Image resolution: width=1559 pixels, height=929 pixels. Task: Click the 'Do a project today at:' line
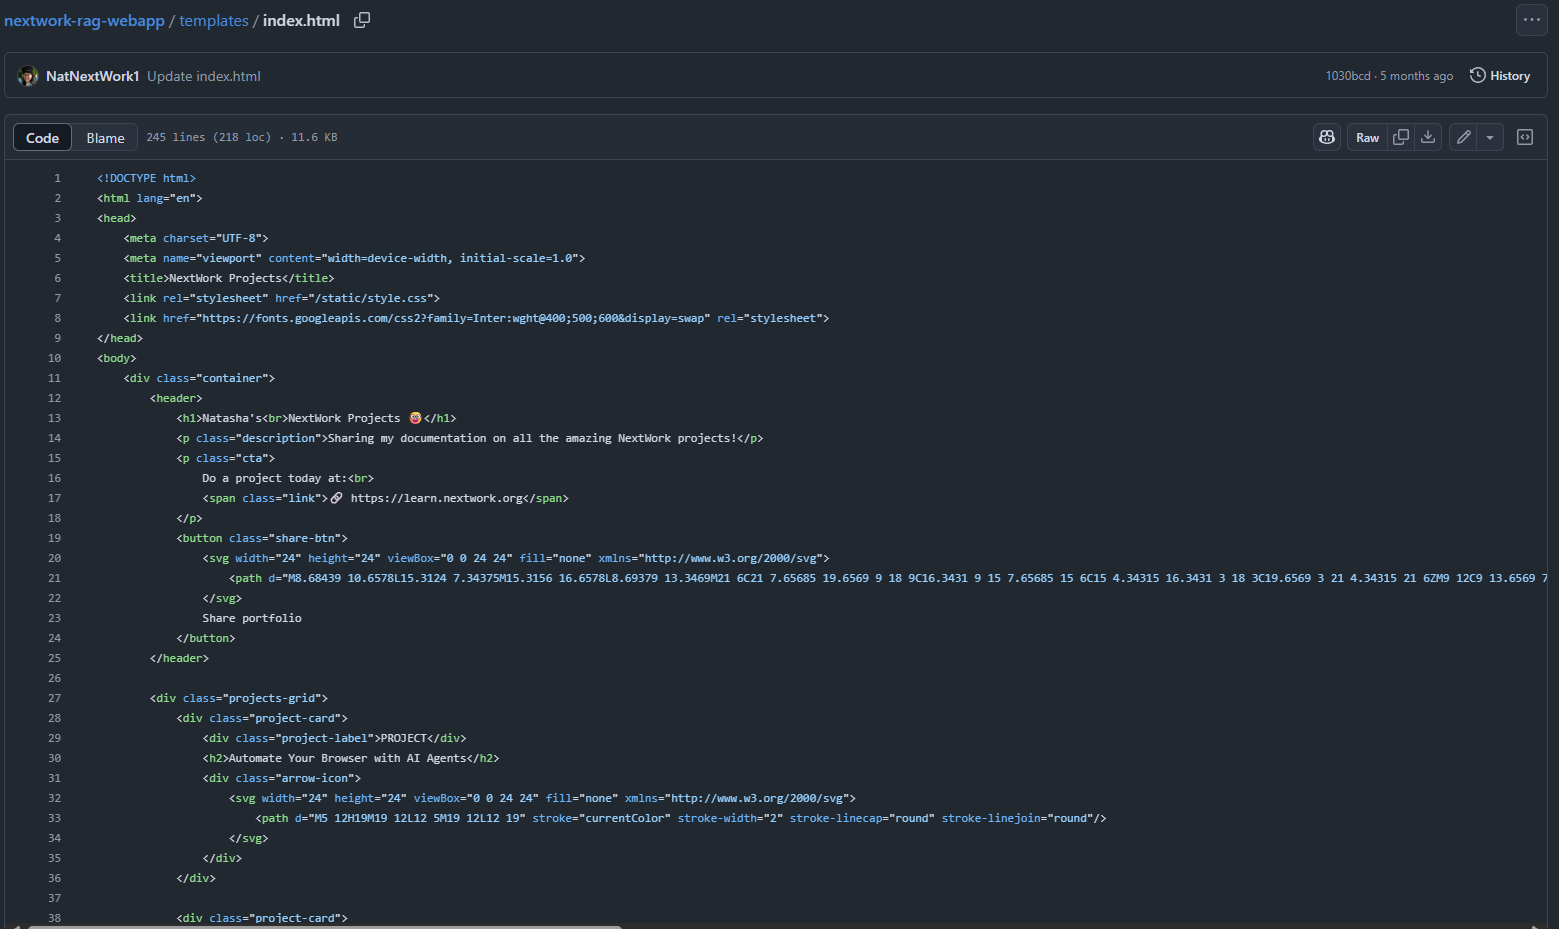click(x=288, y=478)
